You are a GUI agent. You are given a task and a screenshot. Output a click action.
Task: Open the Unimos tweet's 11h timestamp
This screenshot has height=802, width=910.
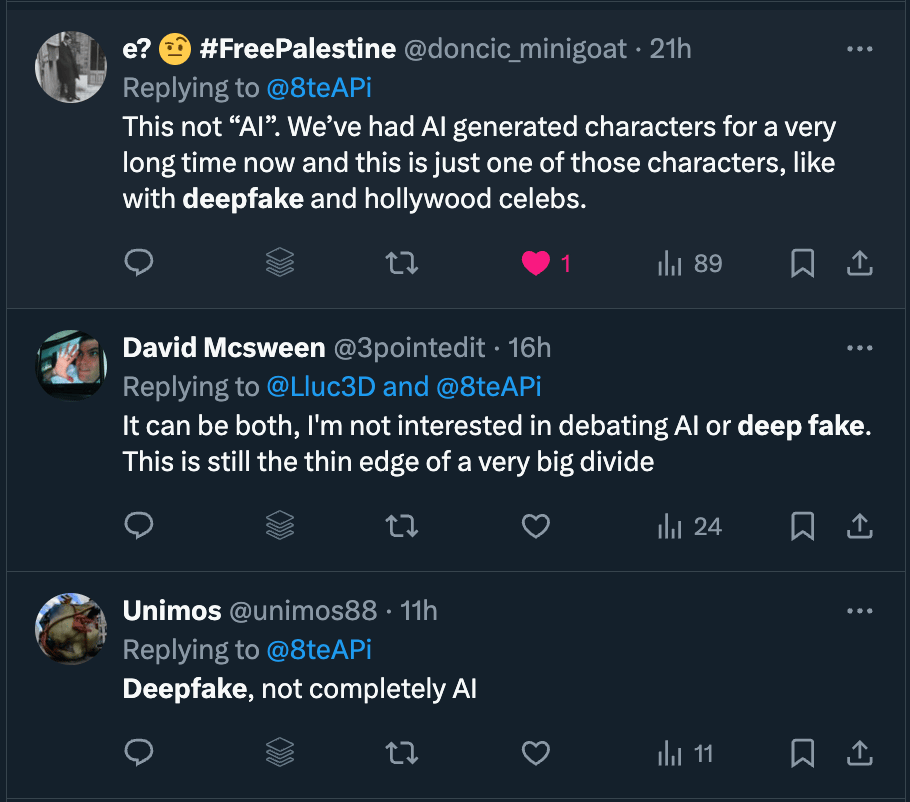click(419, 610)
